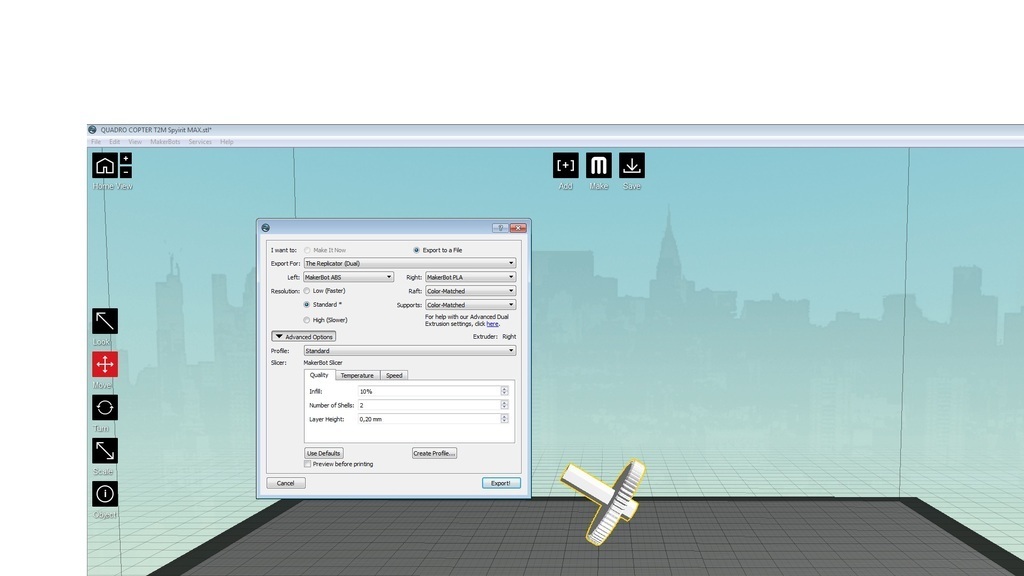Click the Save icon
This screenshot has width=1024, height=576.
click(632, 165)
